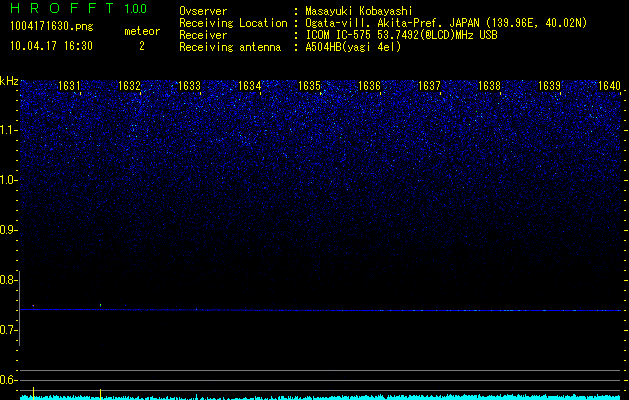The height and width of the screenshot is (400, 629).
Task: Click the 1640 time axis marker
Action: click(609, 86)
